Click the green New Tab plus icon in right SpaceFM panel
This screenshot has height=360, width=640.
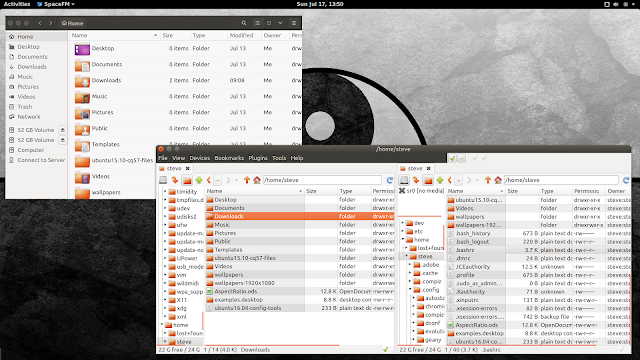pos(440,180)
